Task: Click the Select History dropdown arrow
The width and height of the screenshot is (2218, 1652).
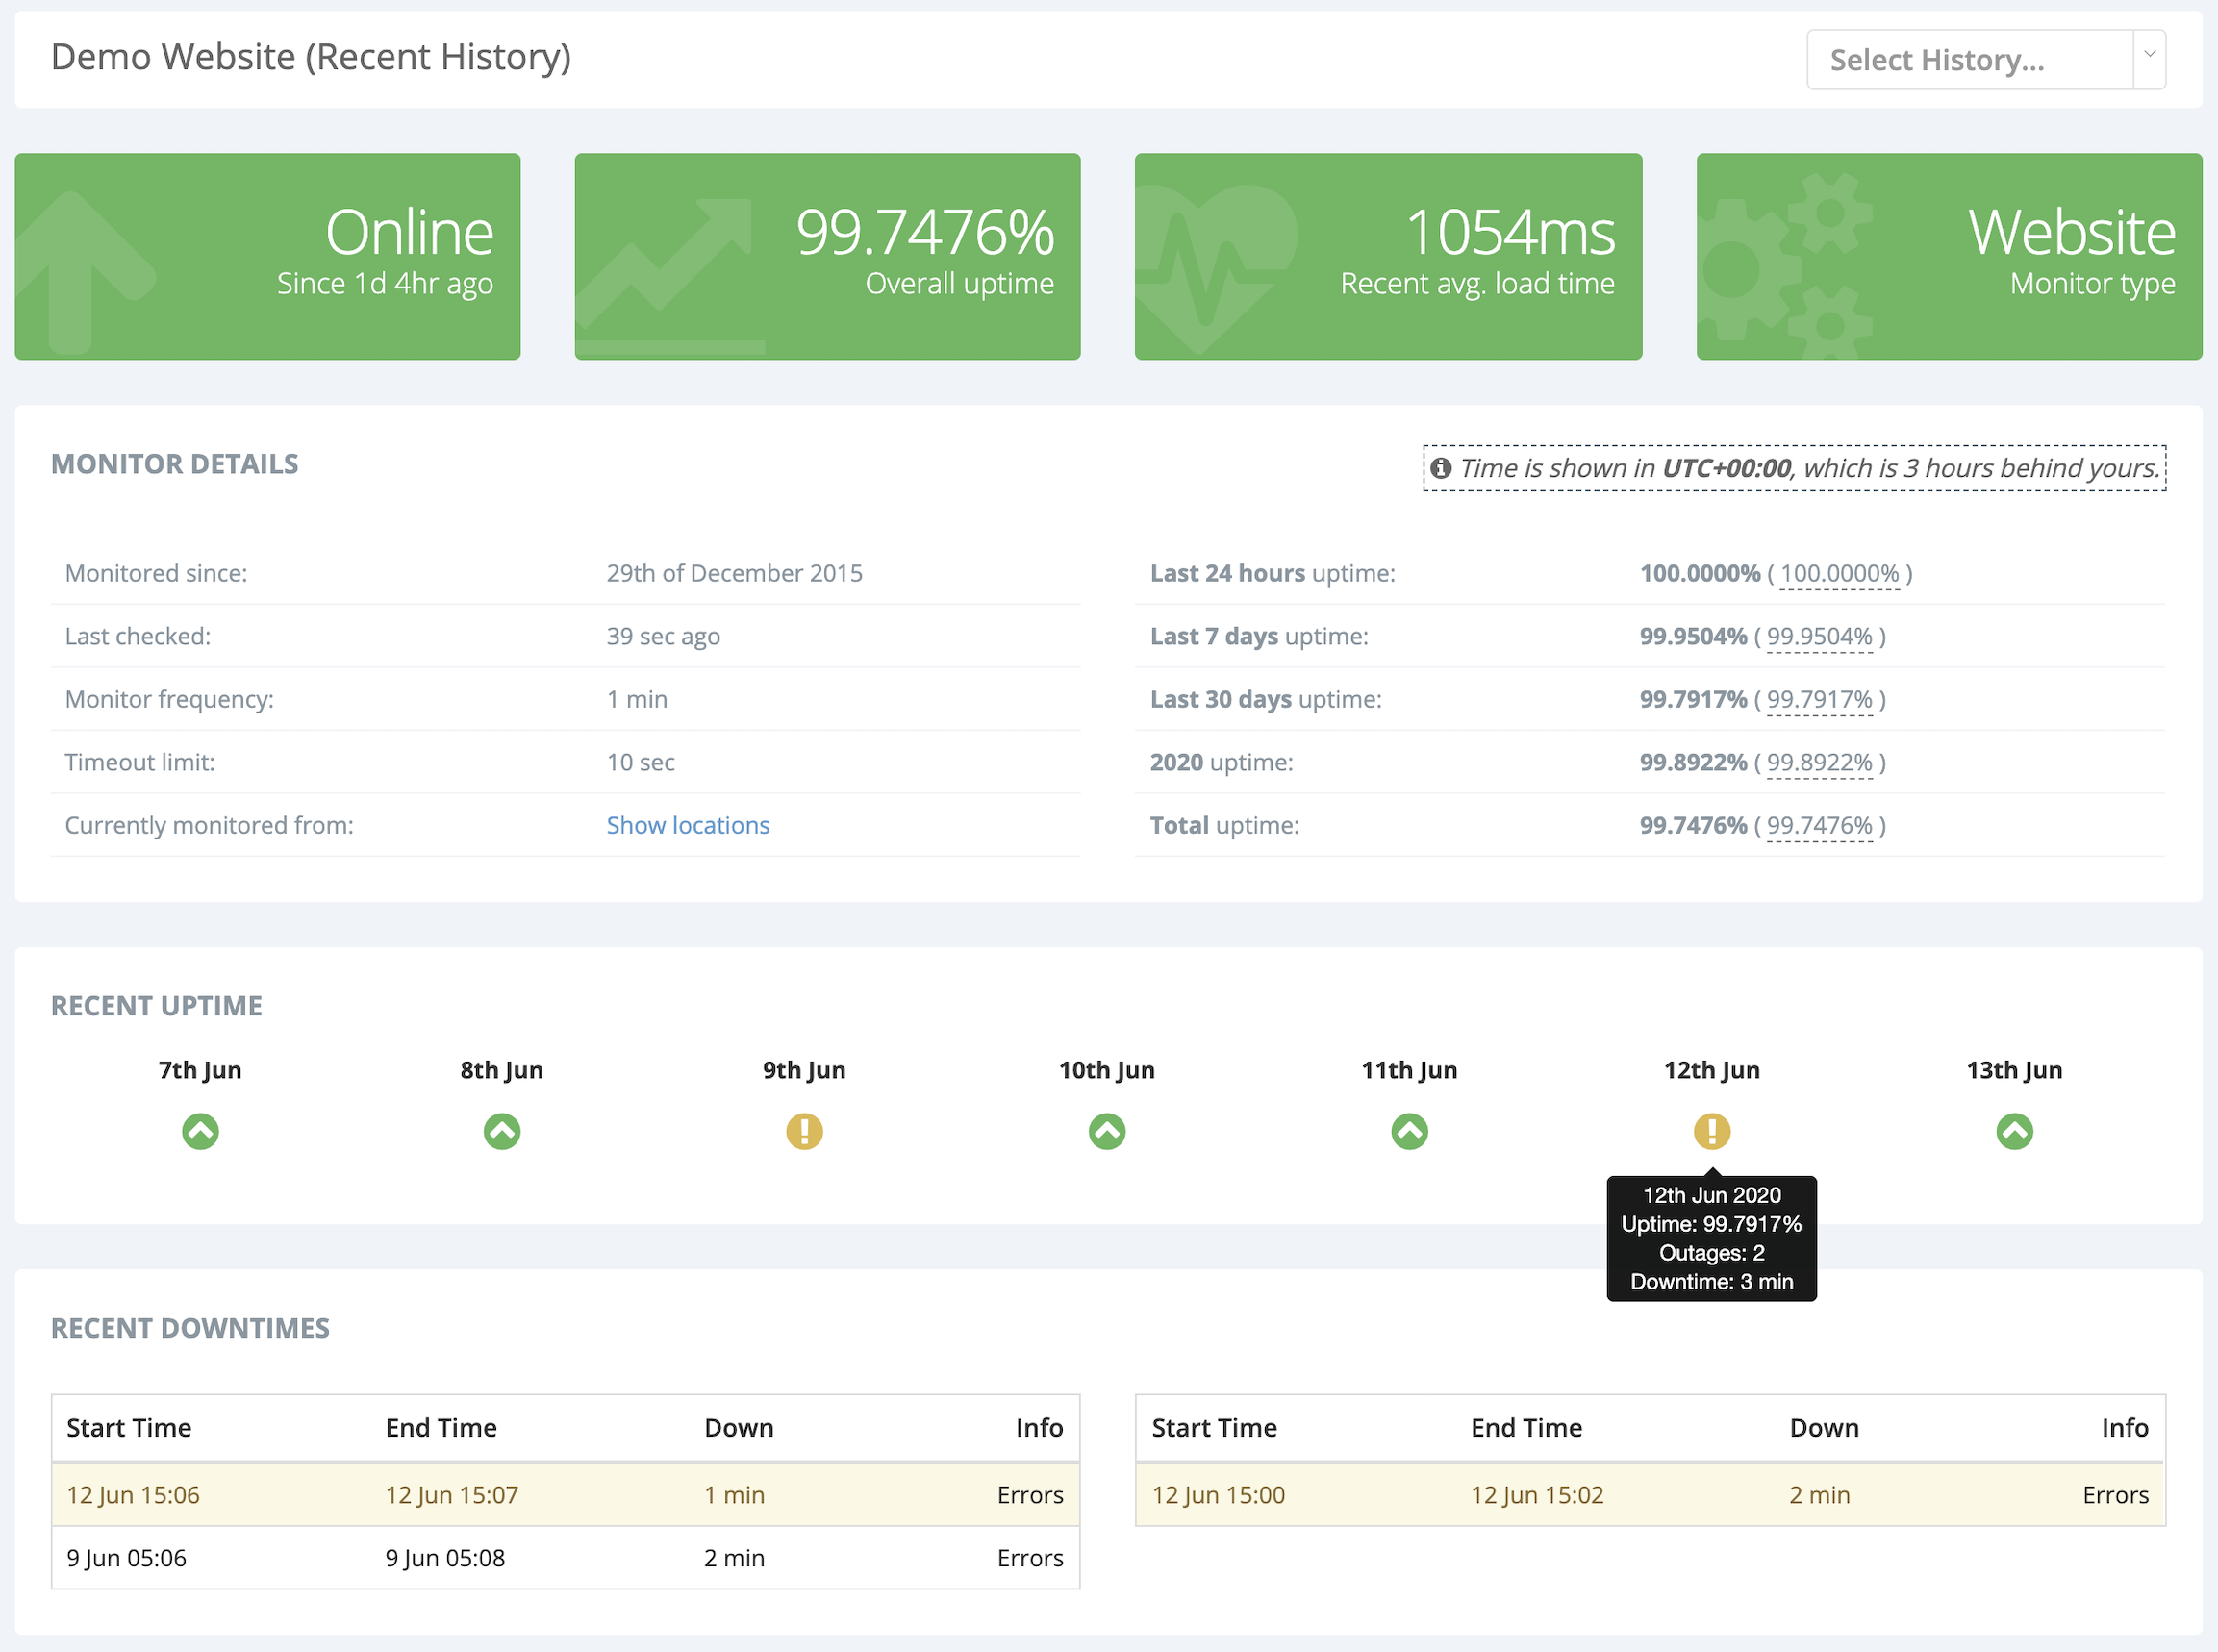Action: tap(2149, 57)
